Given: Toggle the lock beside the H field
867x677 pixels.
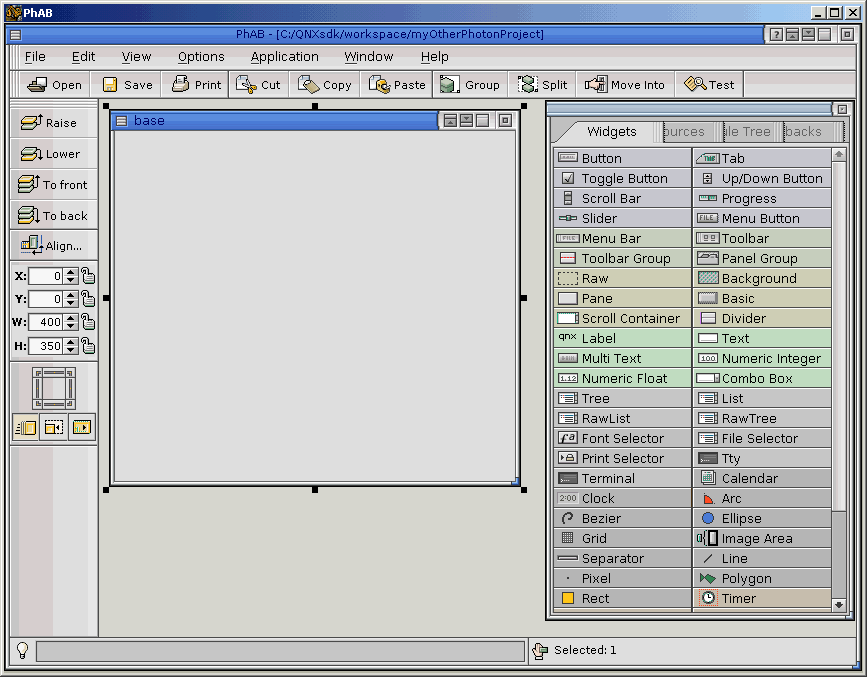Looking at the screenshot, I should click(88, 346).
